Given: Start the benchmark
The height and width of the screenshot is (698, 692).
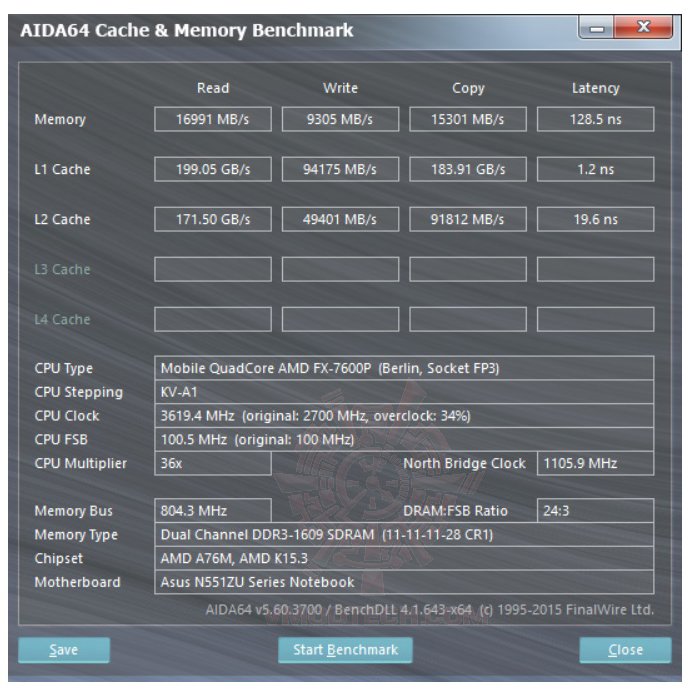Looking at the screenshot, I should (x=345, y=650).
